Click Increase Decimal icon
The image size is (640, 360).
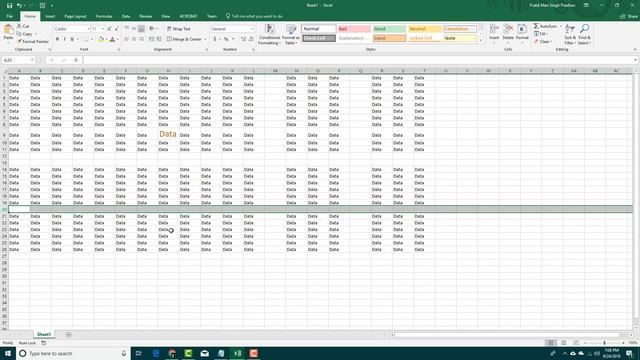[x=243, y=39]
